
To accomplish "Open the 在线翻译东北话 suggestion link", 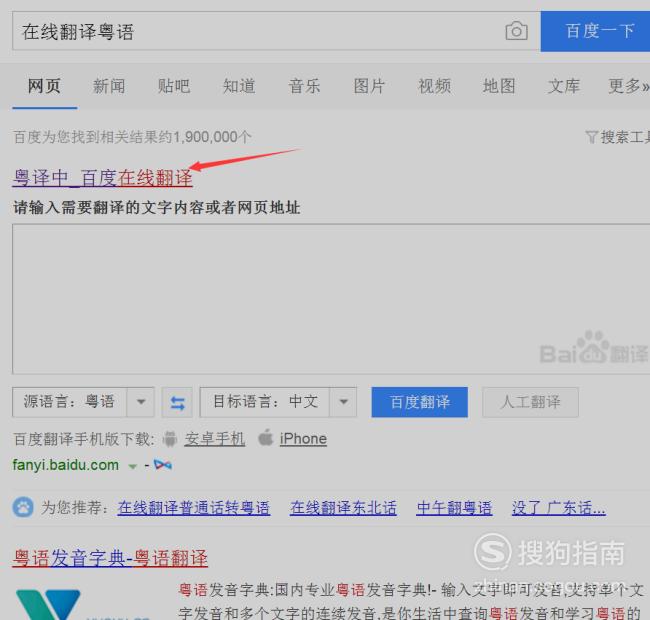I will (343, 508).
